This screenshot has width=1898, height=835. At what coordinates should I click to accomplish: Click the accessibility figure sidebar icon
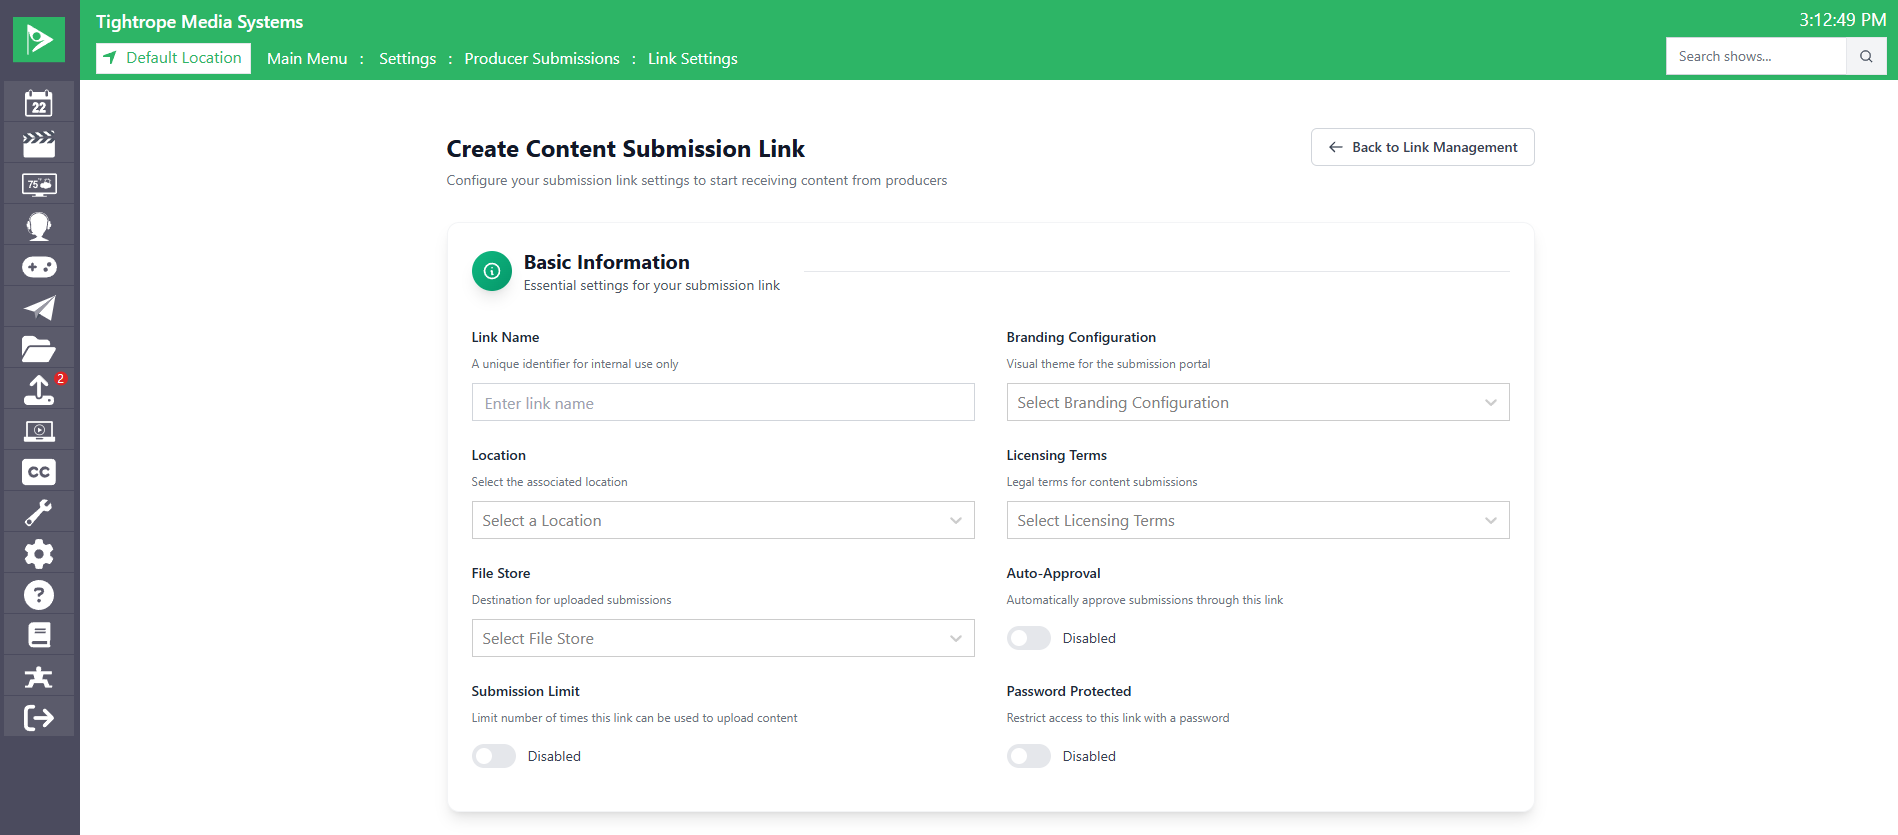click(x=39, y=677)
